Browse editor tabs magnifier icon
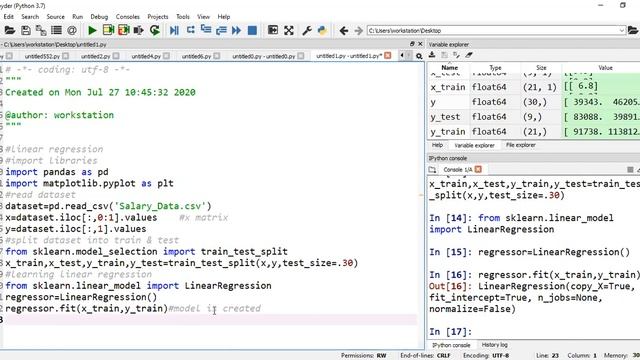Image resolution: width=640 pixels, height=360 pixels. click(x=419, y=56)
